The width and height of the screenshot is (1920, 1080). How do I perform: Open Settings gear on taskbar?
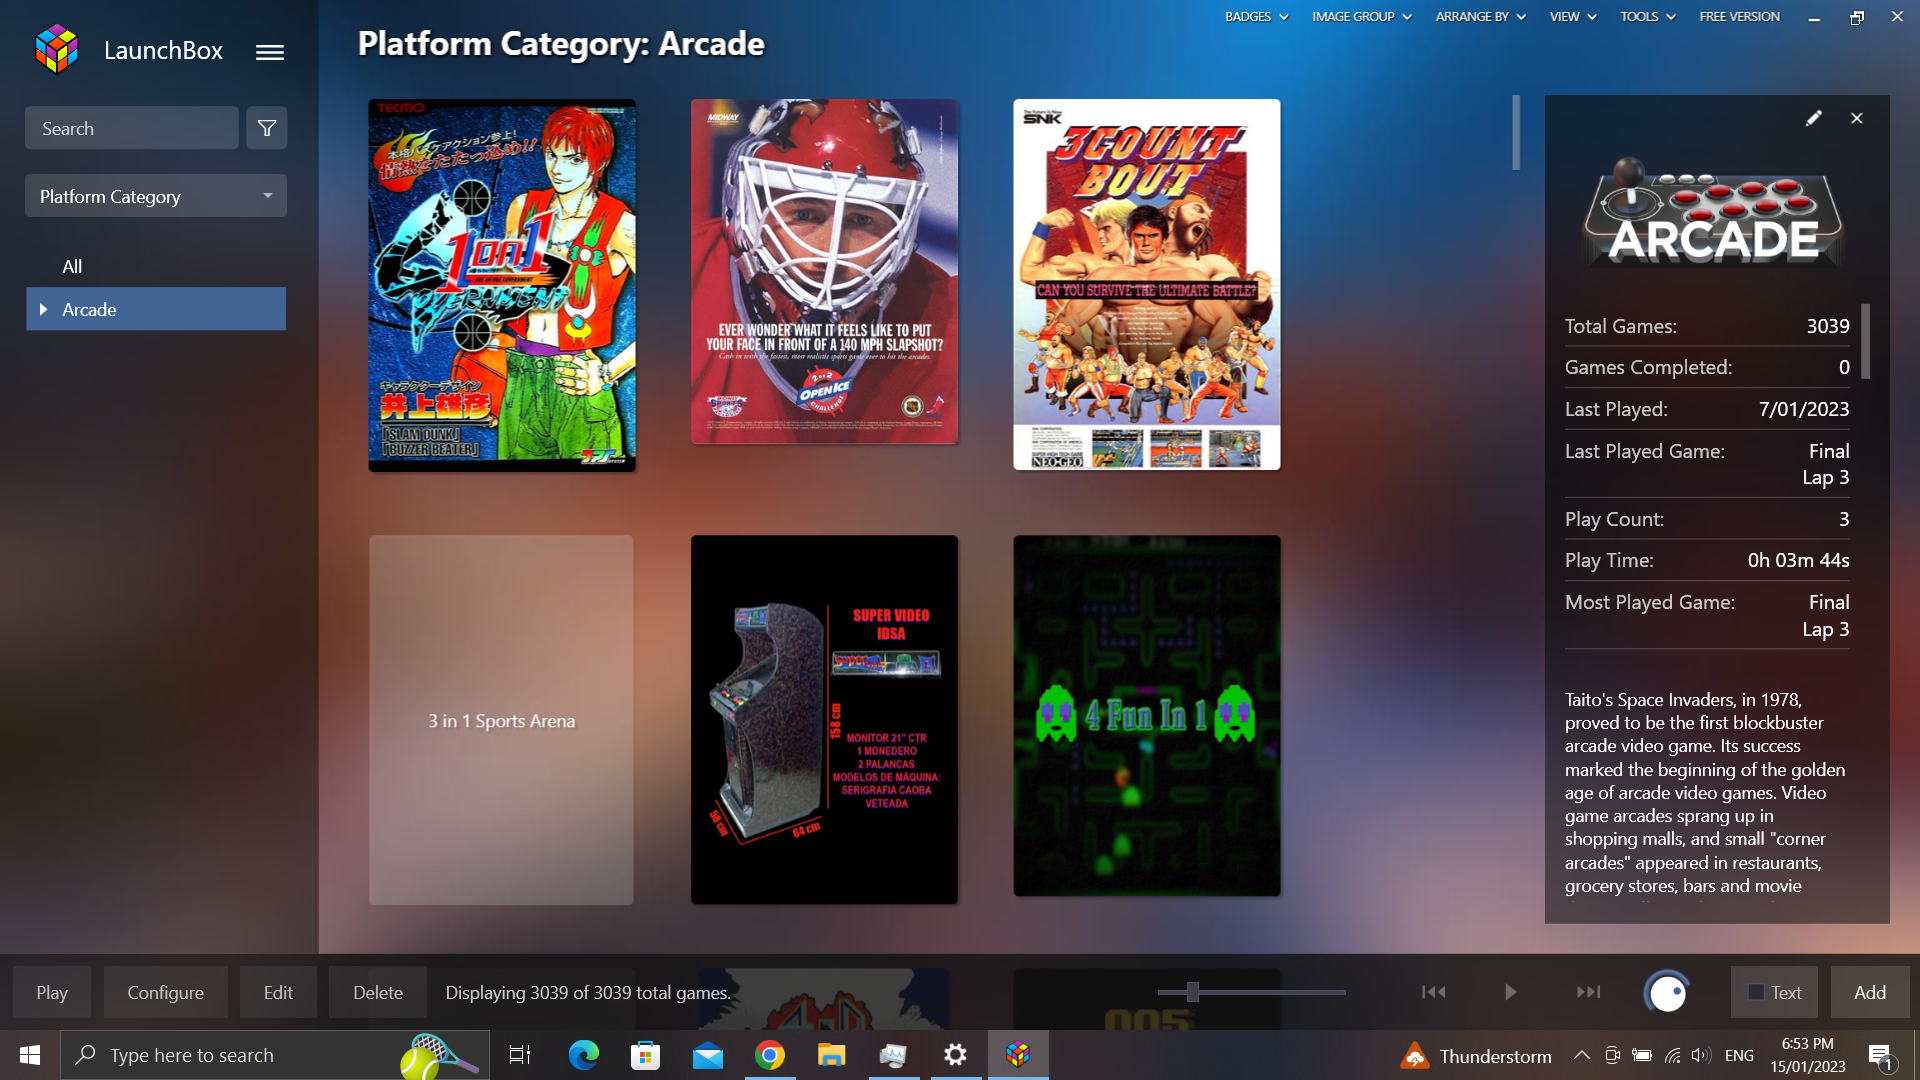click(x=956, y=1055)
